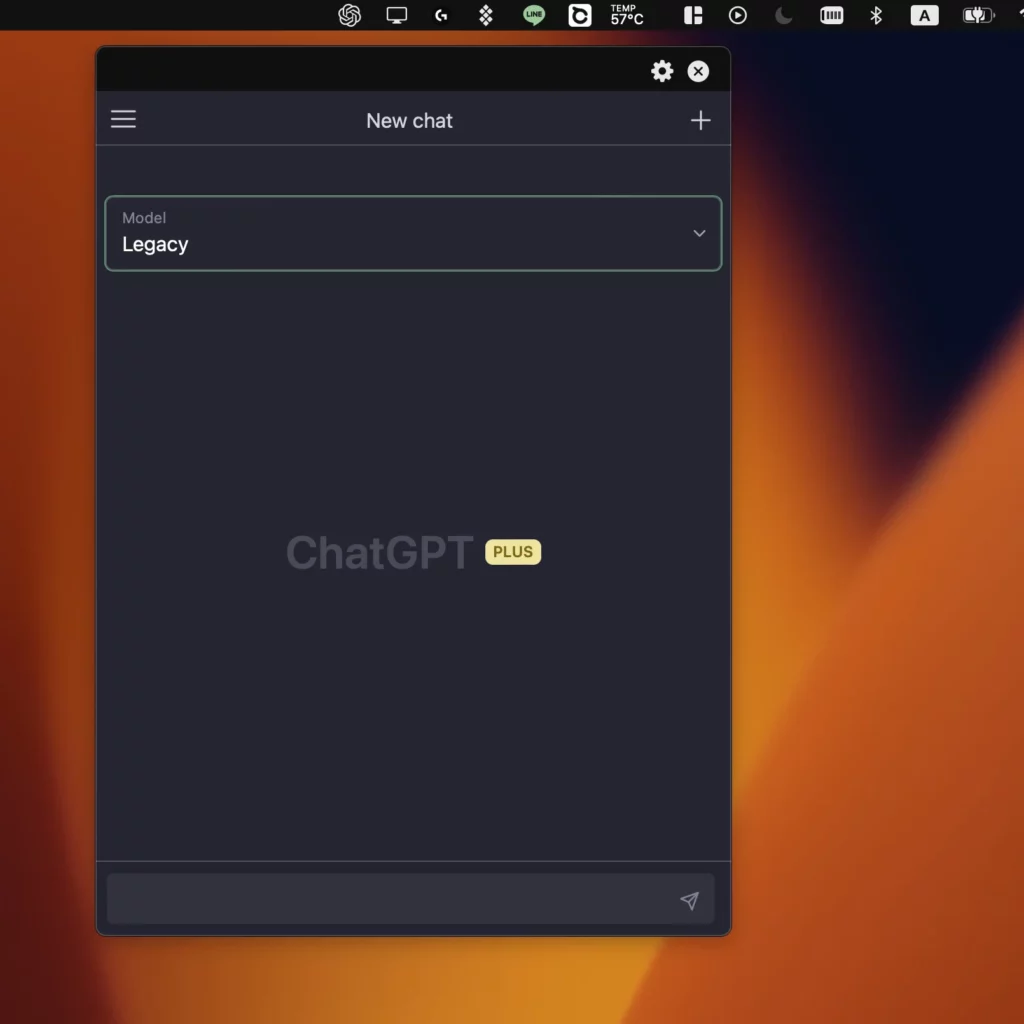
Task: Click the play circle menu bar icon
Action: (737, 15)
